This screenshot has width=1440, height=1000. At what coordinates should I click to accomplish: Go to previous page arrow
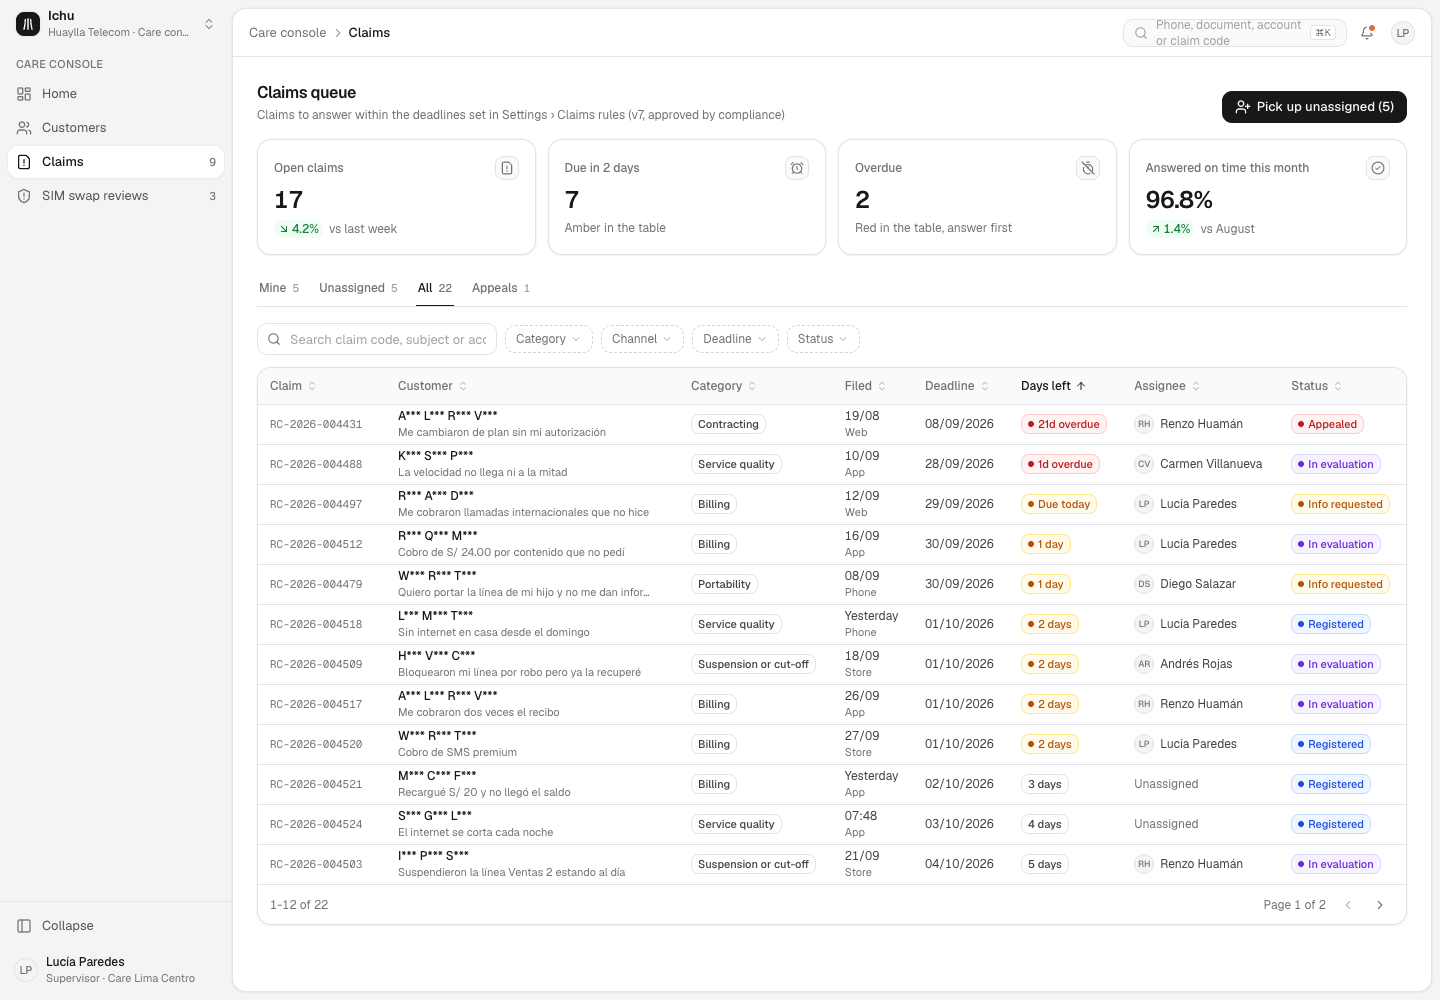pyautogui.click(x=1348, y=905)
